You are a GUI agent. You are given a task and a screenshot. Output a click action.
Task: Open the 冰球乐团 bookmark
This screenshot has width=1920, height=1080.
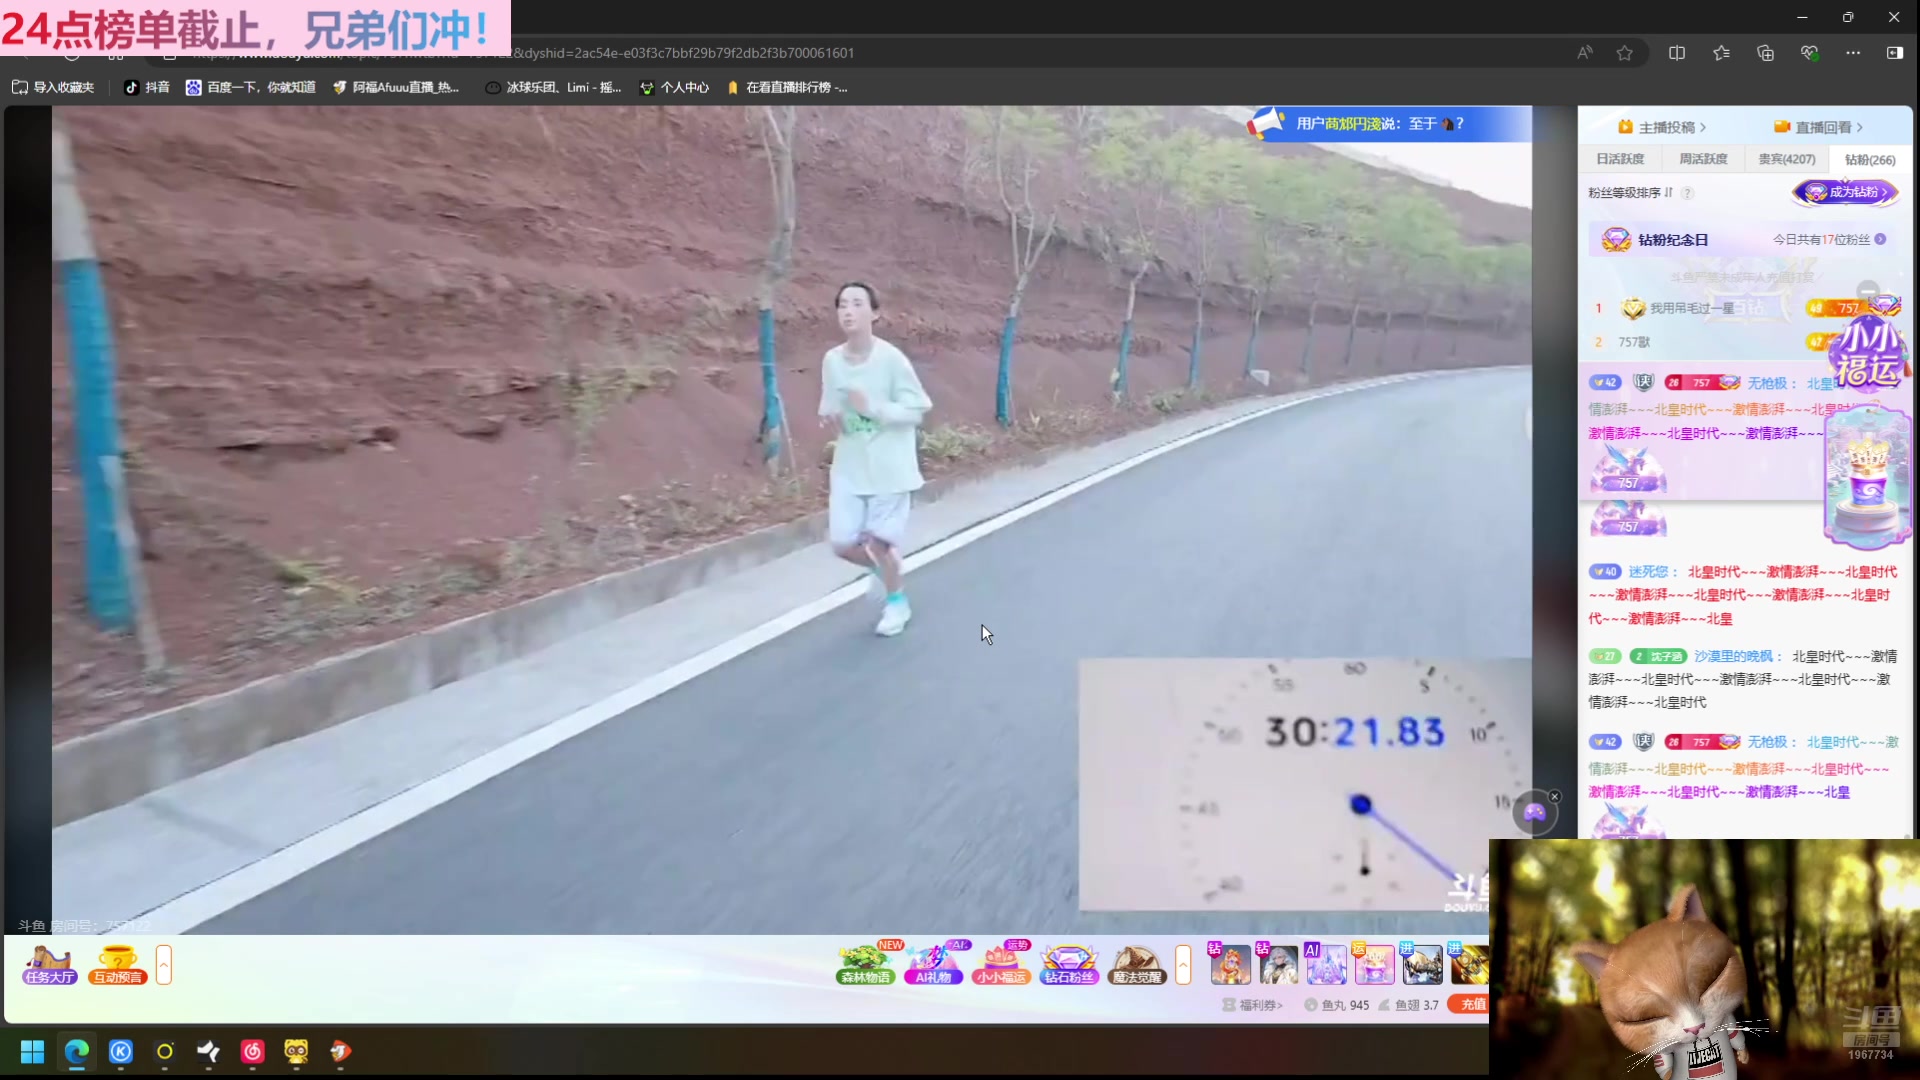(553, 88)
